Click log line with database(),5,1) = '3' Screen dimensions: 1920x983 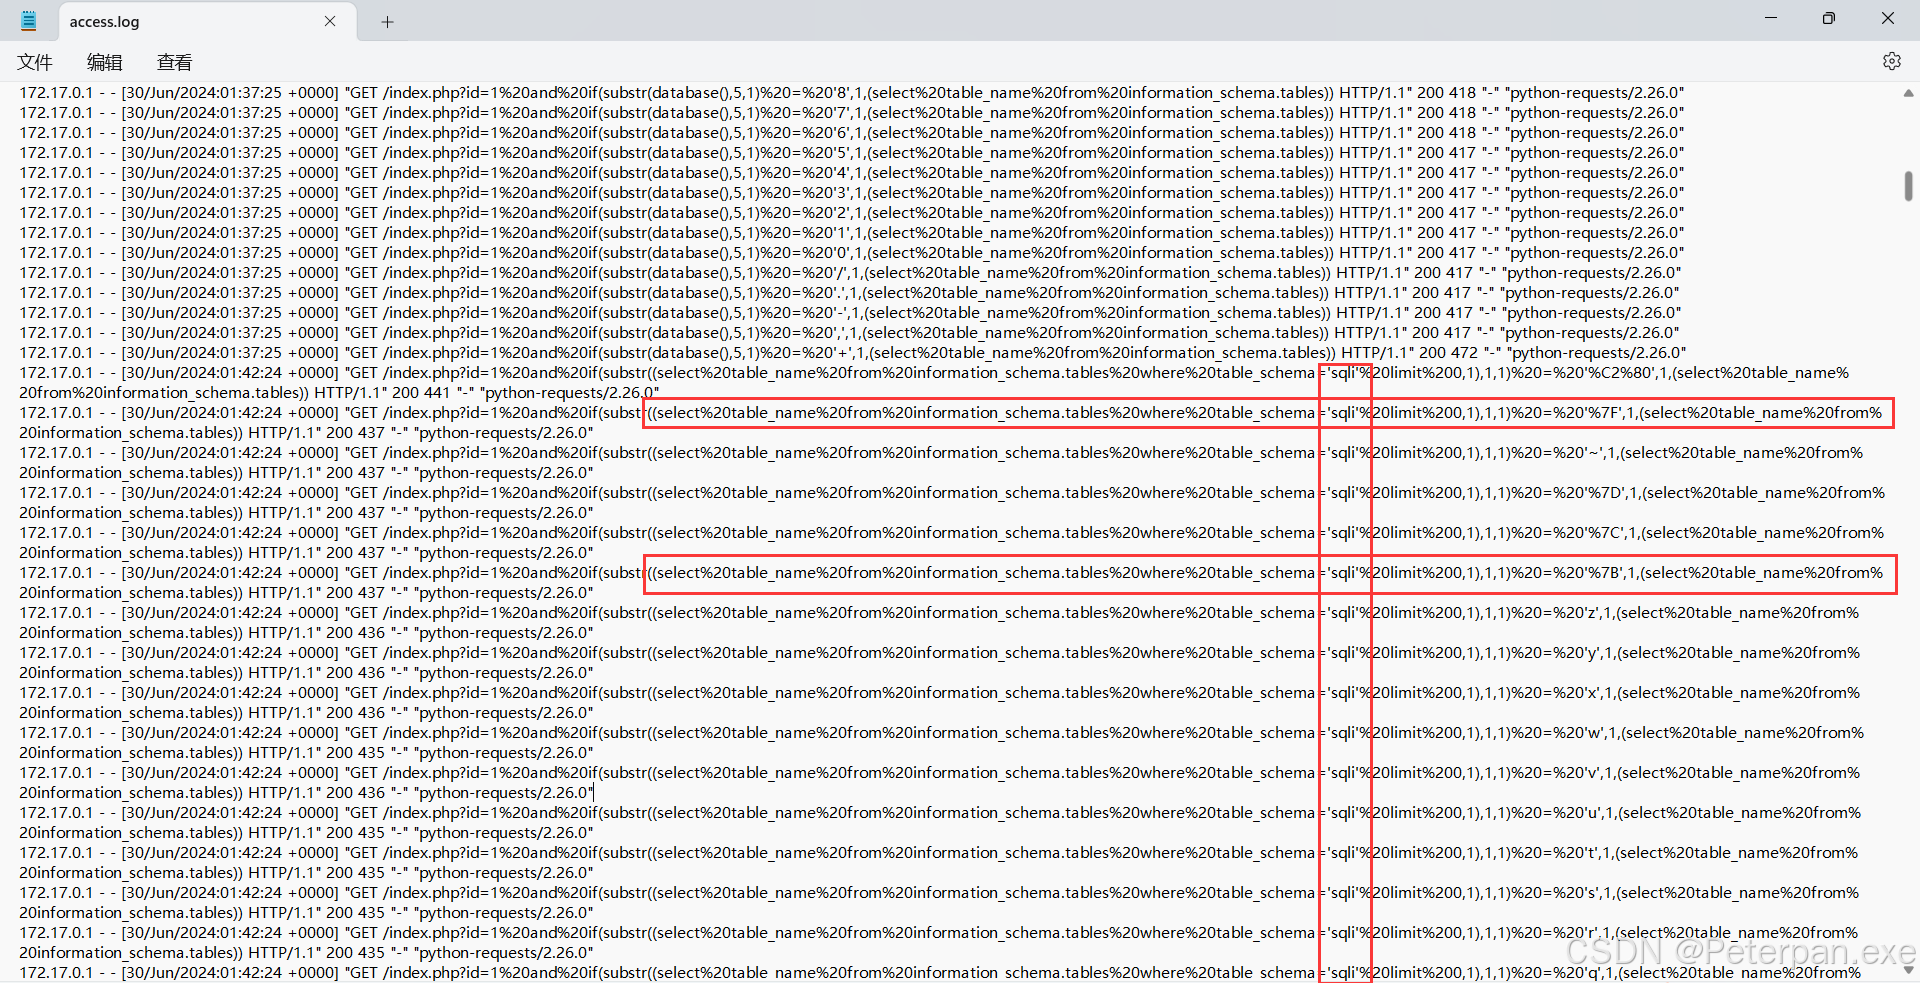[x=852, y=193]
